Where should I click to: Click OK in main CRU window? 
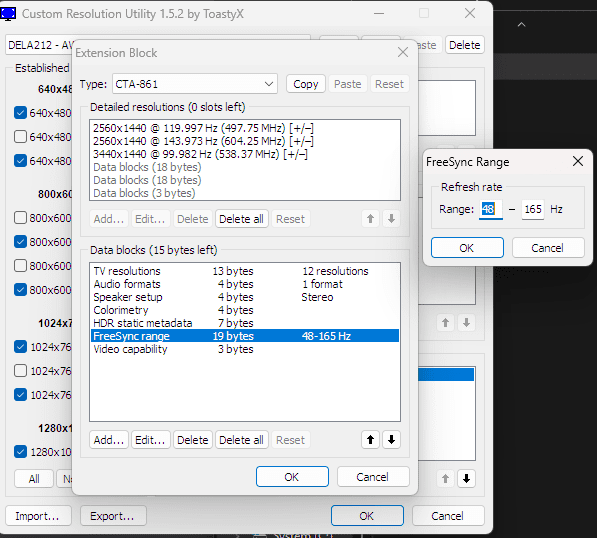[367, 516]
